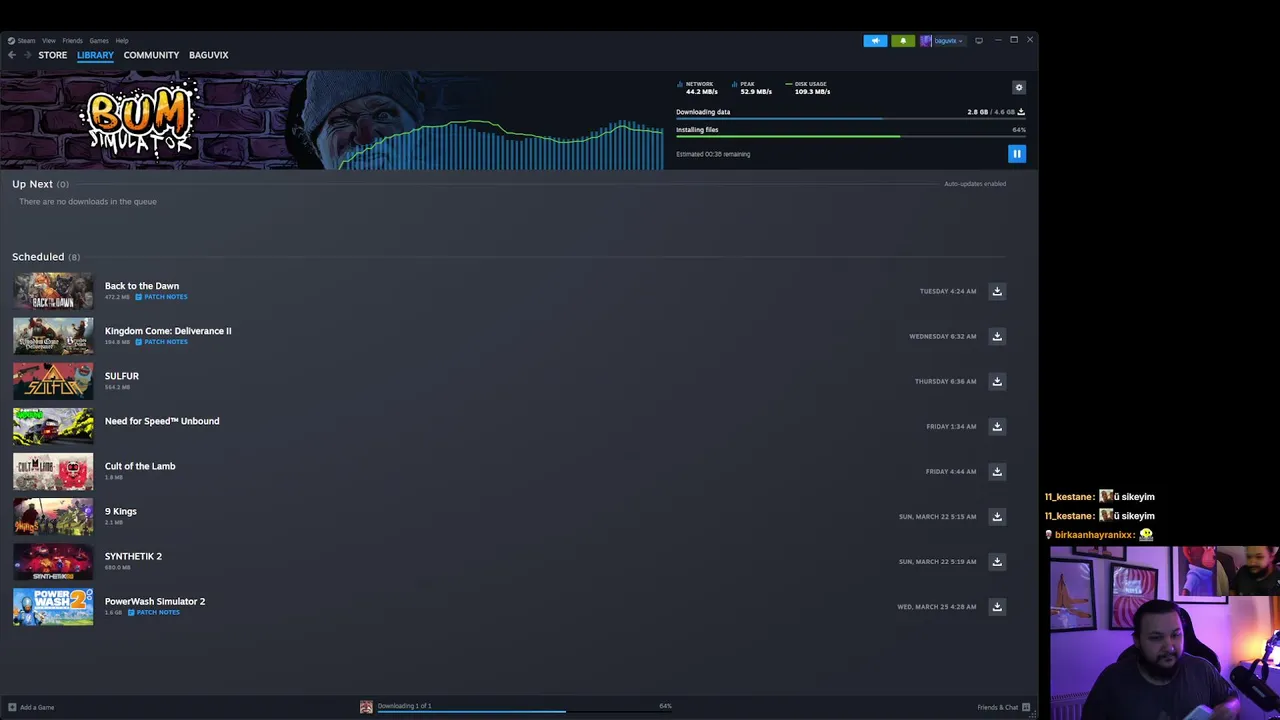Open the Games menu
The image size is (1280, 720).
[99, 41]
